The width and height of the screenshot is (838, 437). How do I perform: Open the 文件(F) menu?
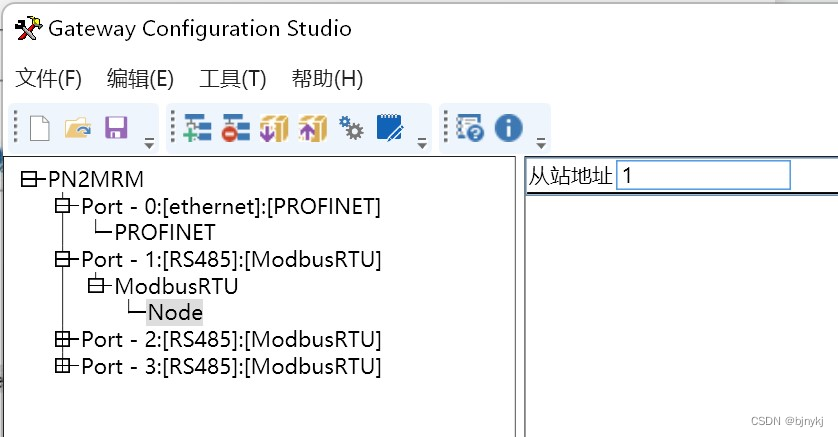[x=48, y=79]
